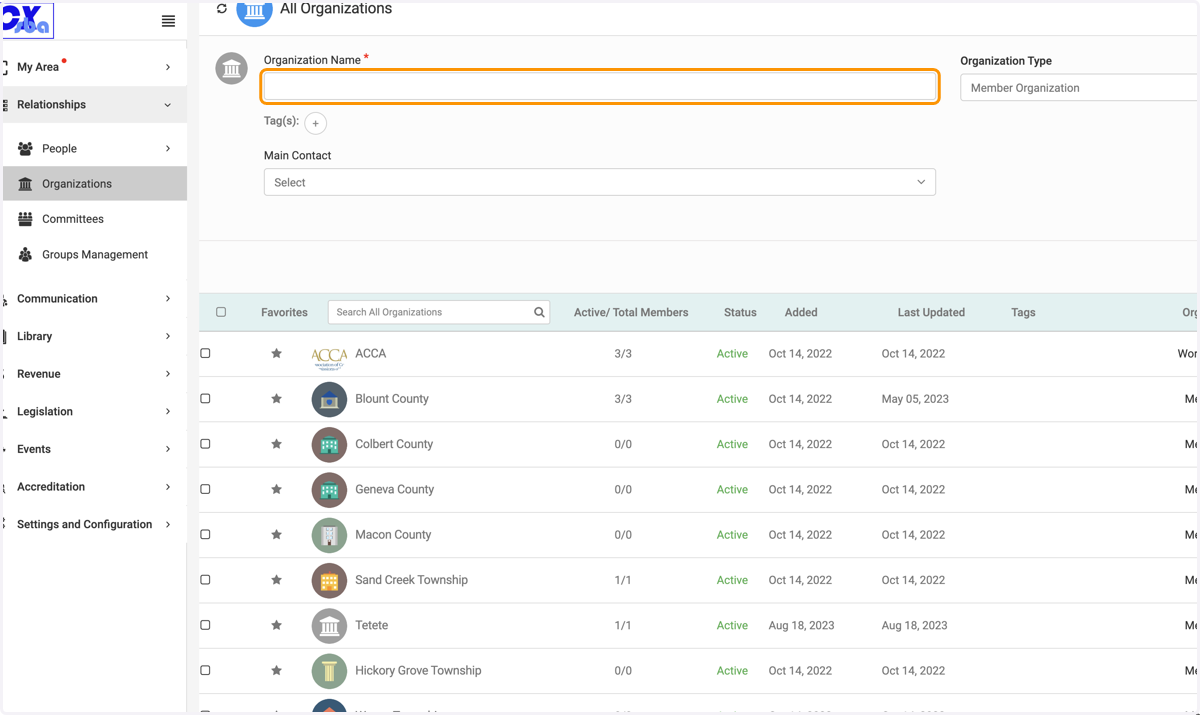Screen dimensions: 1200x715
Task: Click Geneva County's building avatar
Action: (x=329, y=490)
